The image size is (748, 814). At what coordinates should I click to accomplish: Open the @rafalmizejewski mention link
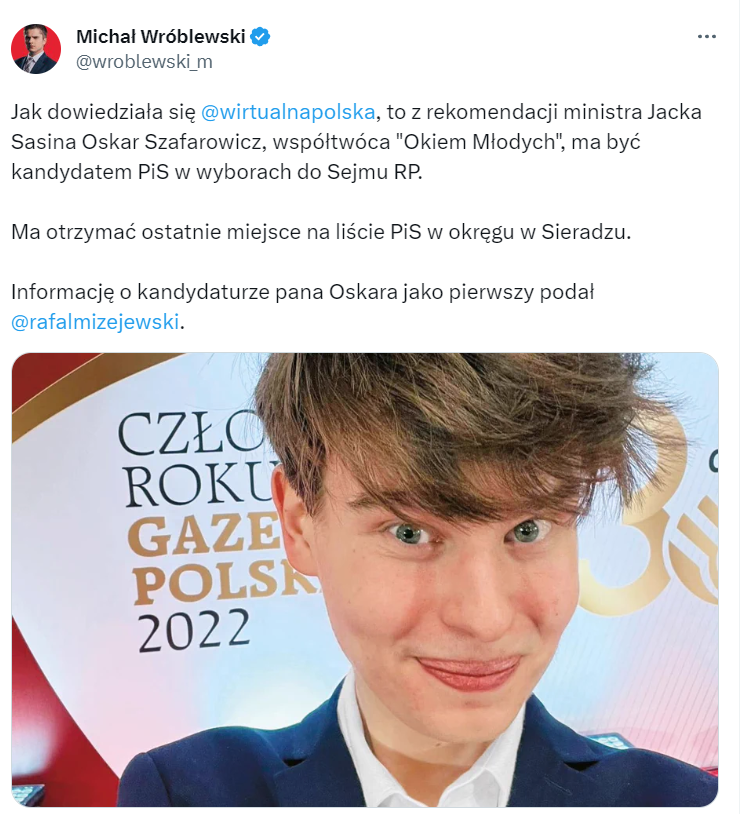pos(95,322)
